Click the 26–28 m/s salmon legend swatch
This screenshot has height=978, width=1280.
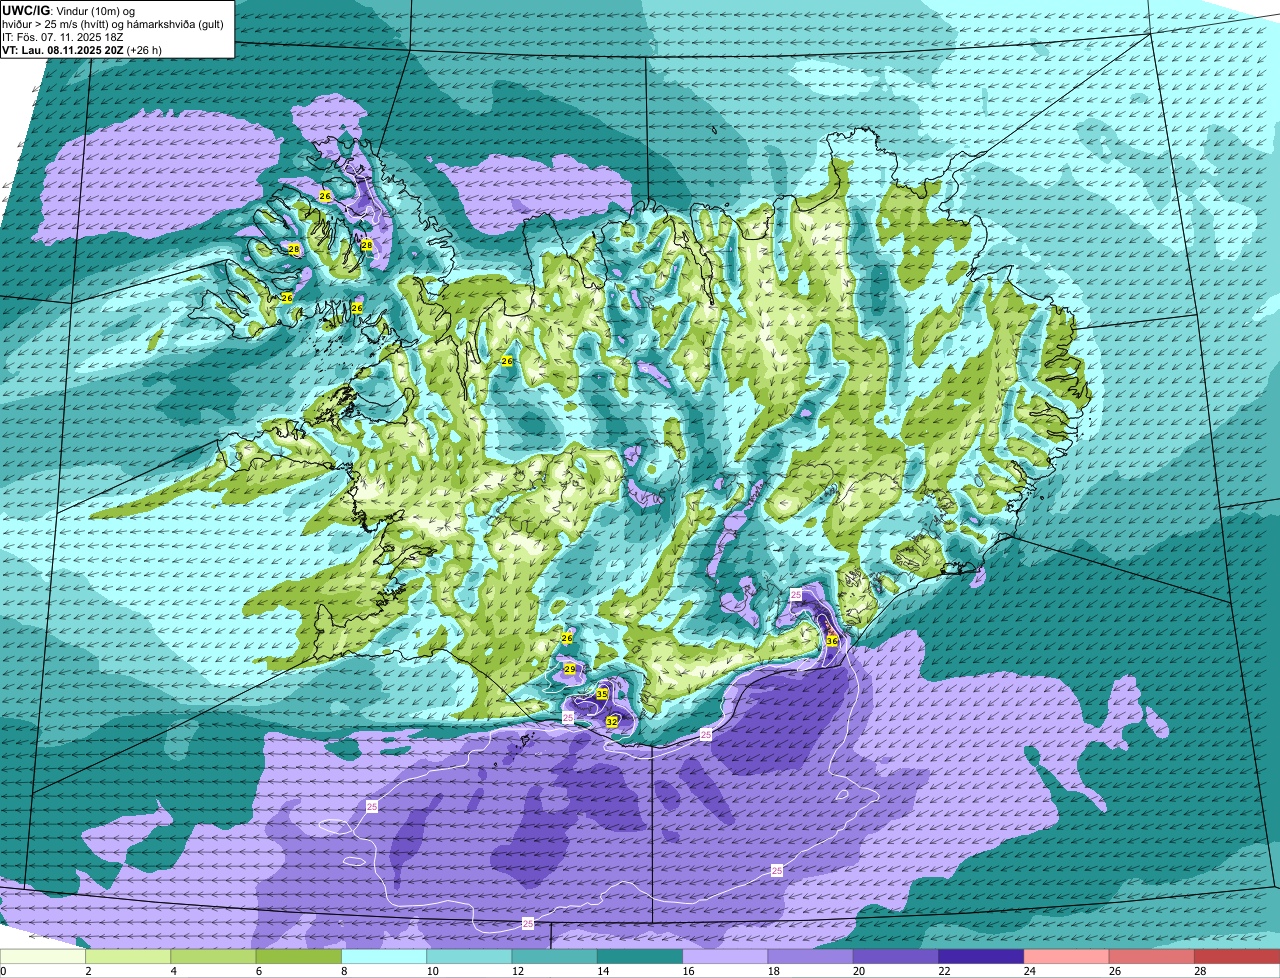(1152, 956)
